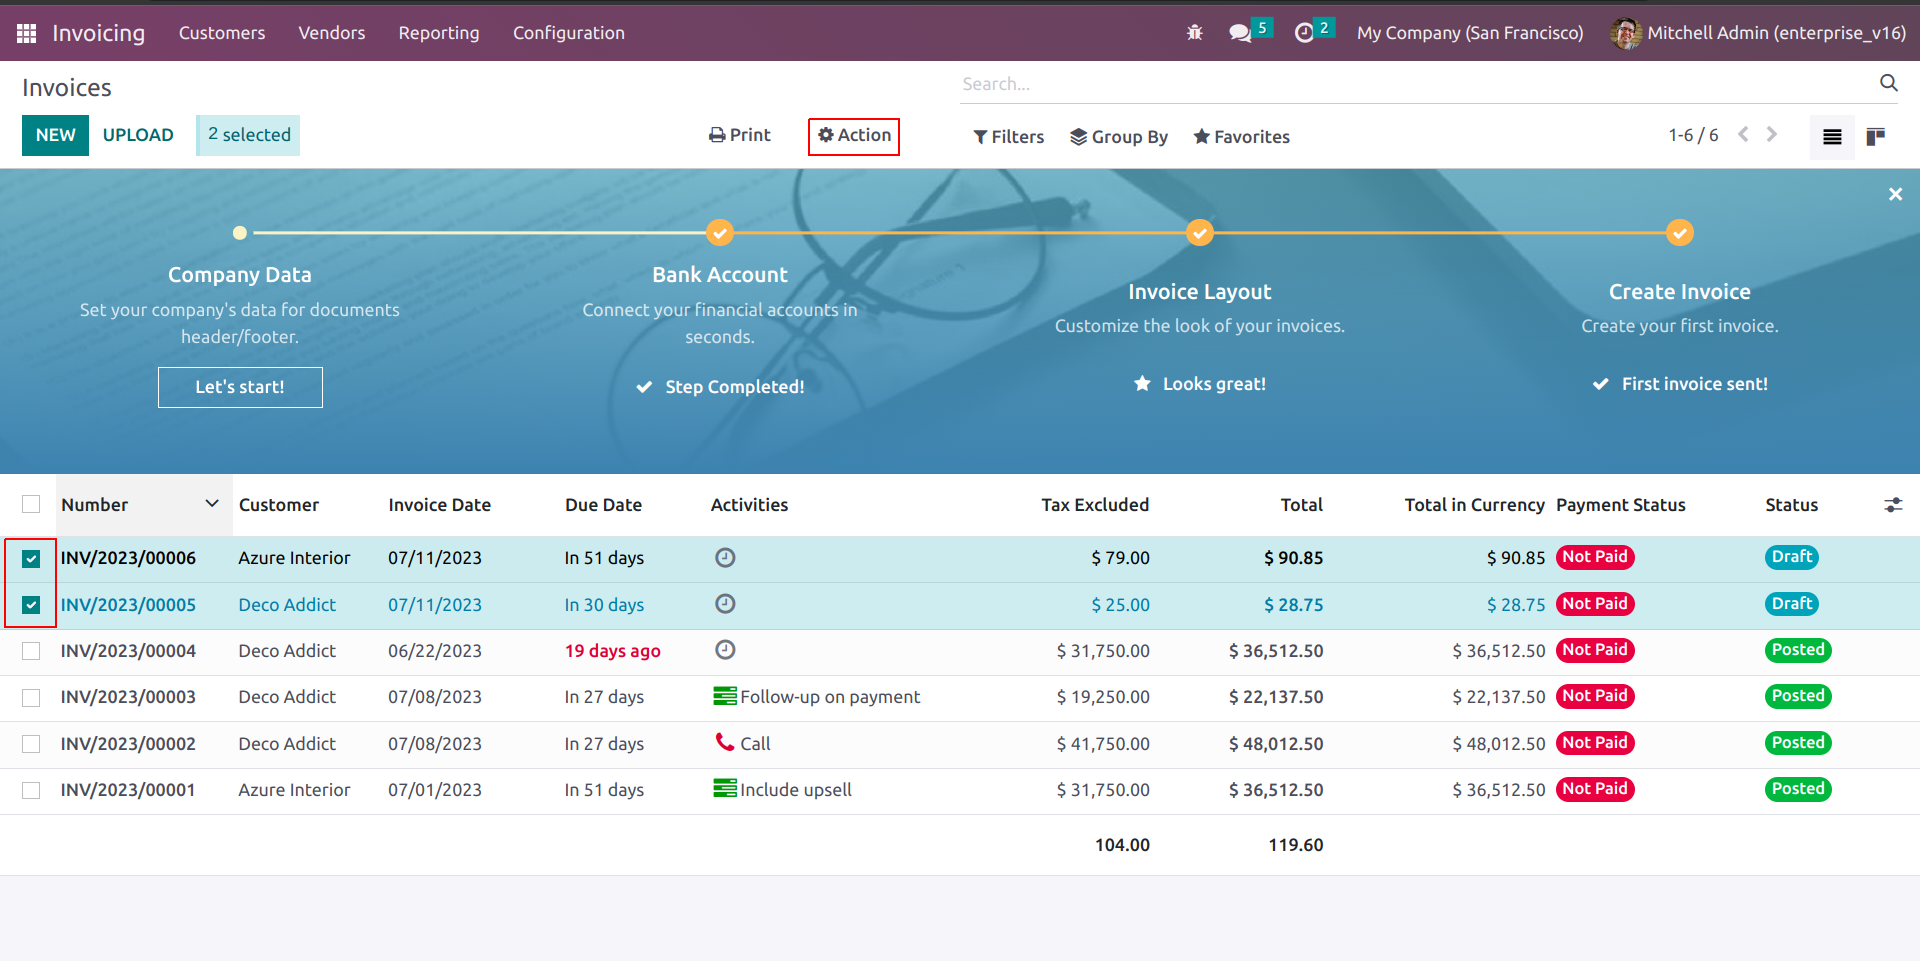Click the 1-6 / 6 pager counter
The width and height of the screenshot is (1920, 961).
pyautogui.click(x=1693, y=135)
